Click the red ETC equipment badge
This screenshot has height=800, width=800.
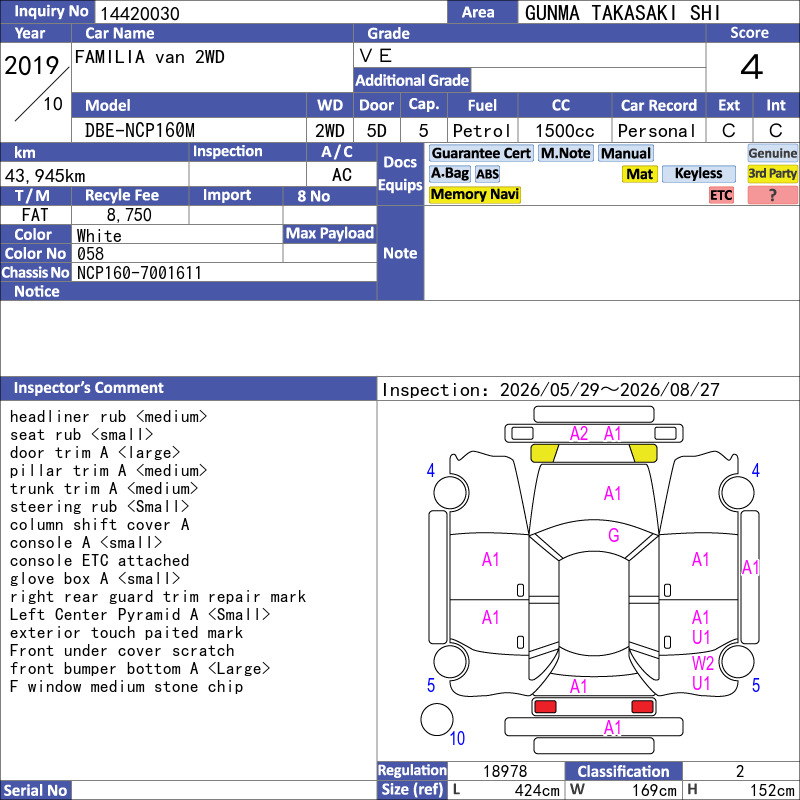pos(721,195)
